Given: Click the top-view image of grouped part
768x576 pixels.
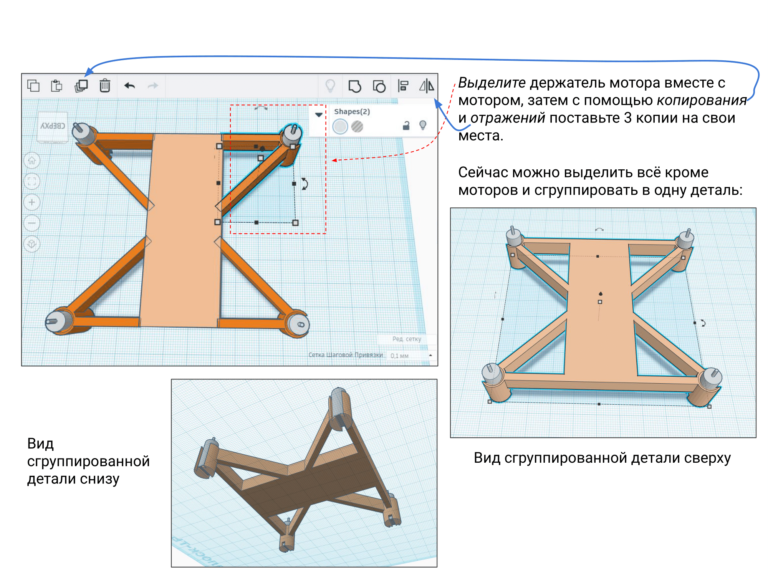Looking at the screenshot, I should point(603,322).
